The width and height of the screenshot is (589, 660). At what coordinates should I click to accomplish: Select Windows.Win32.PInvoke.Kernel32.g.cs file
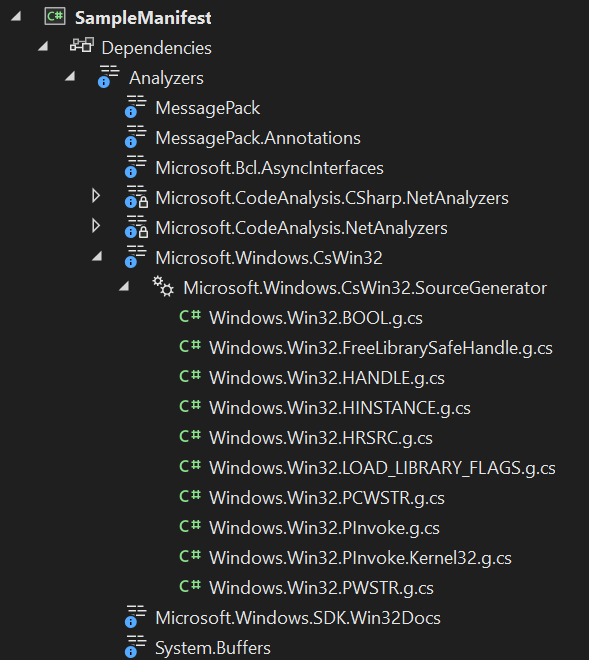click(360, 558)
